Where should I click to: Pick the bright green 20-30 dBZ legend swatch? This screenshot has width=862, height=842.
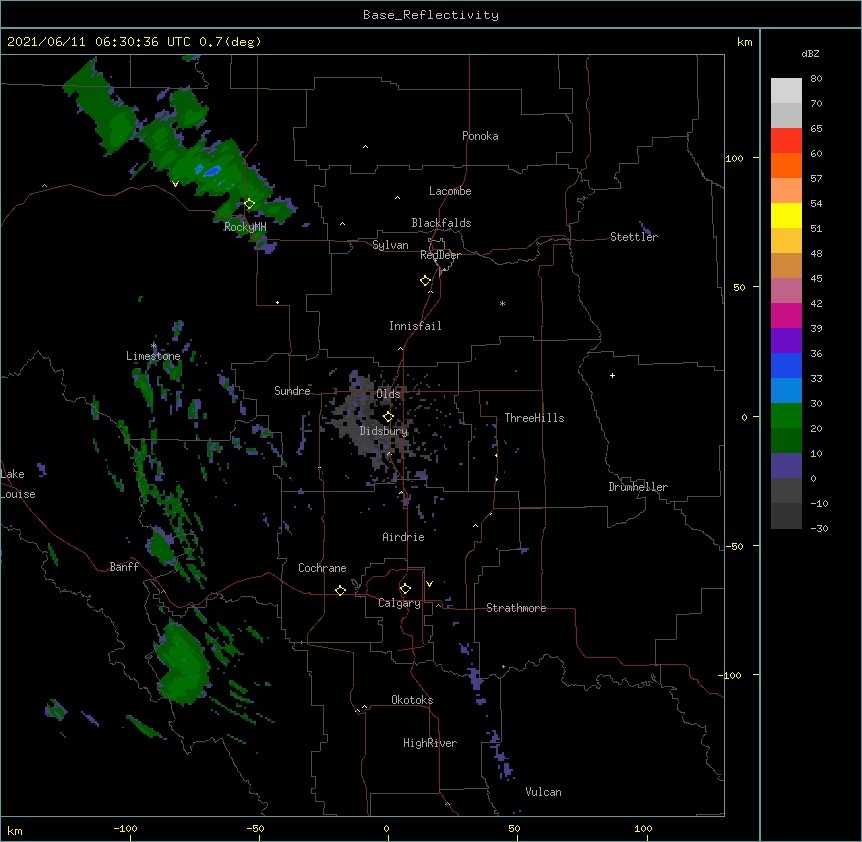[x=786, y=416]
